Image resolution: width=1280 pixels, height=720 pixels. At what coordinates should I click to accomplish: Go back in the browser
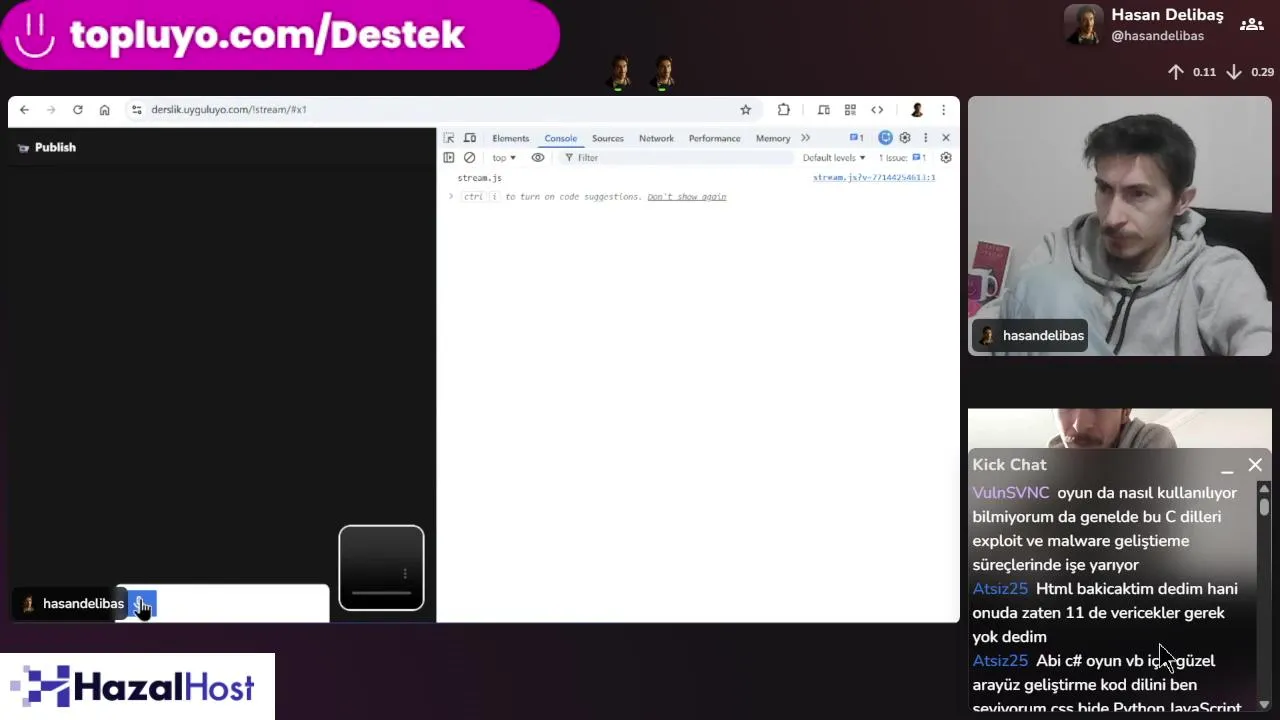pos(24,110)
